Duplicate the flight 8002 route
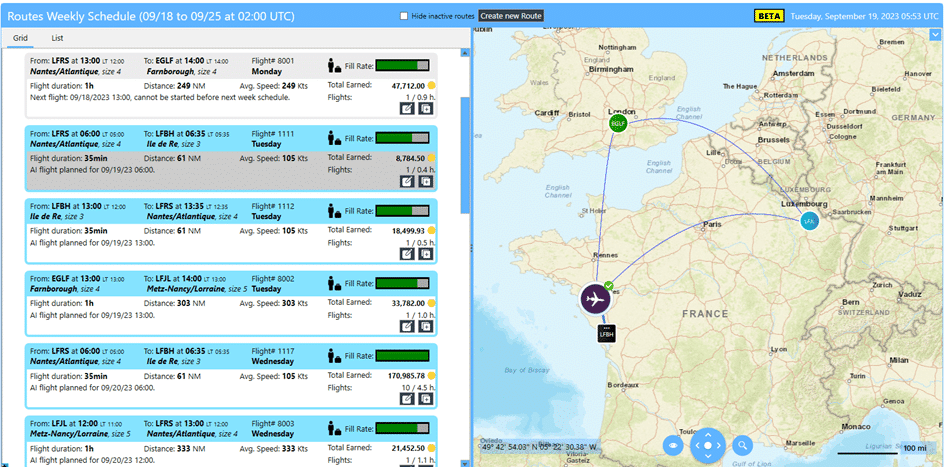The image size is (945, 467). pyautogui.click(x=425, y=326)
